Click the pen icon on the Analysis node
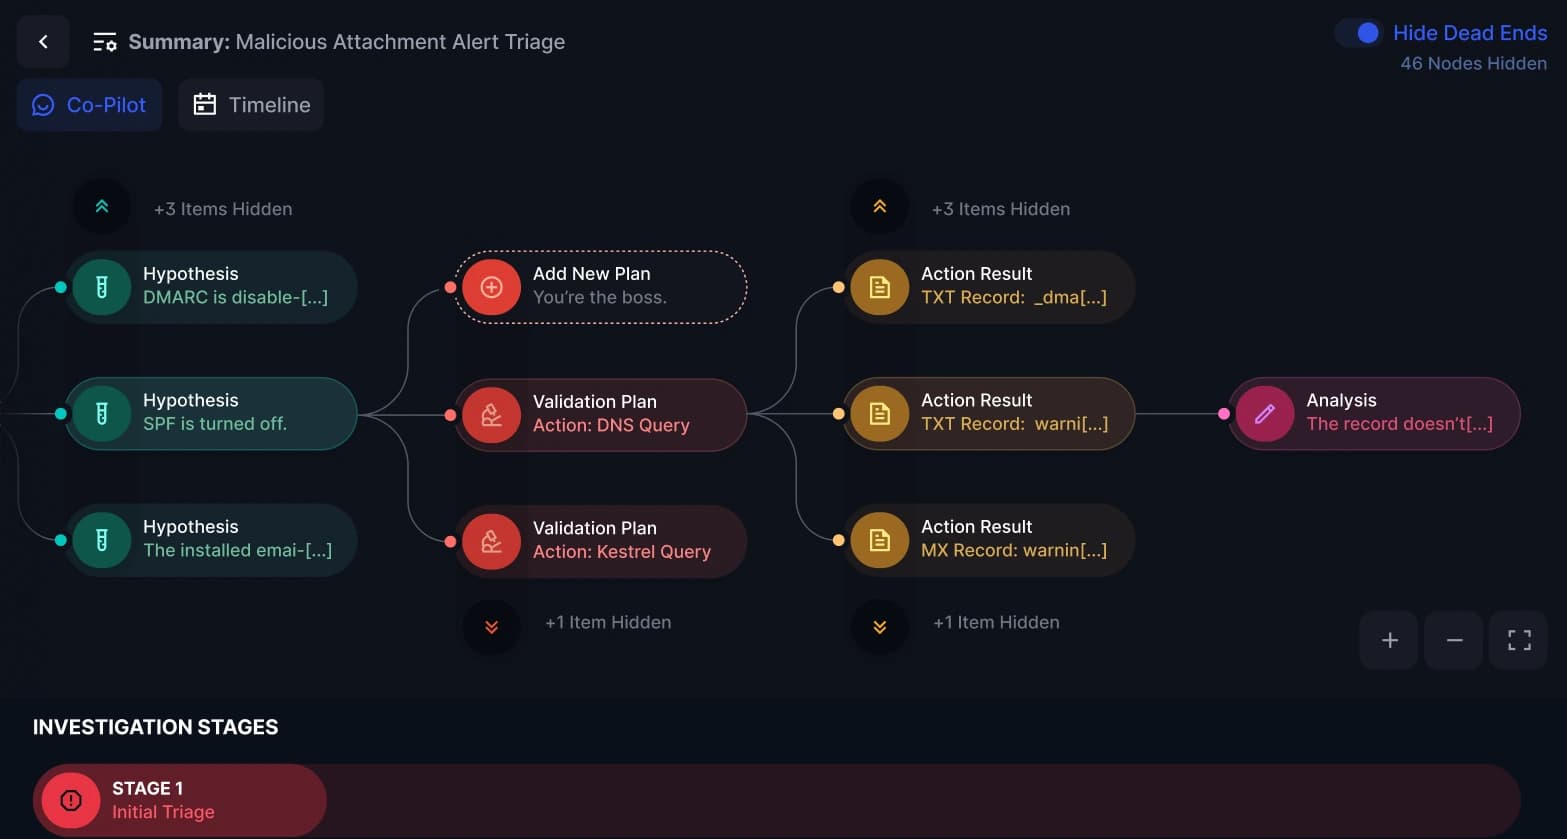Viewport: 1567px width, 839px height. (x=1265, y=413)
